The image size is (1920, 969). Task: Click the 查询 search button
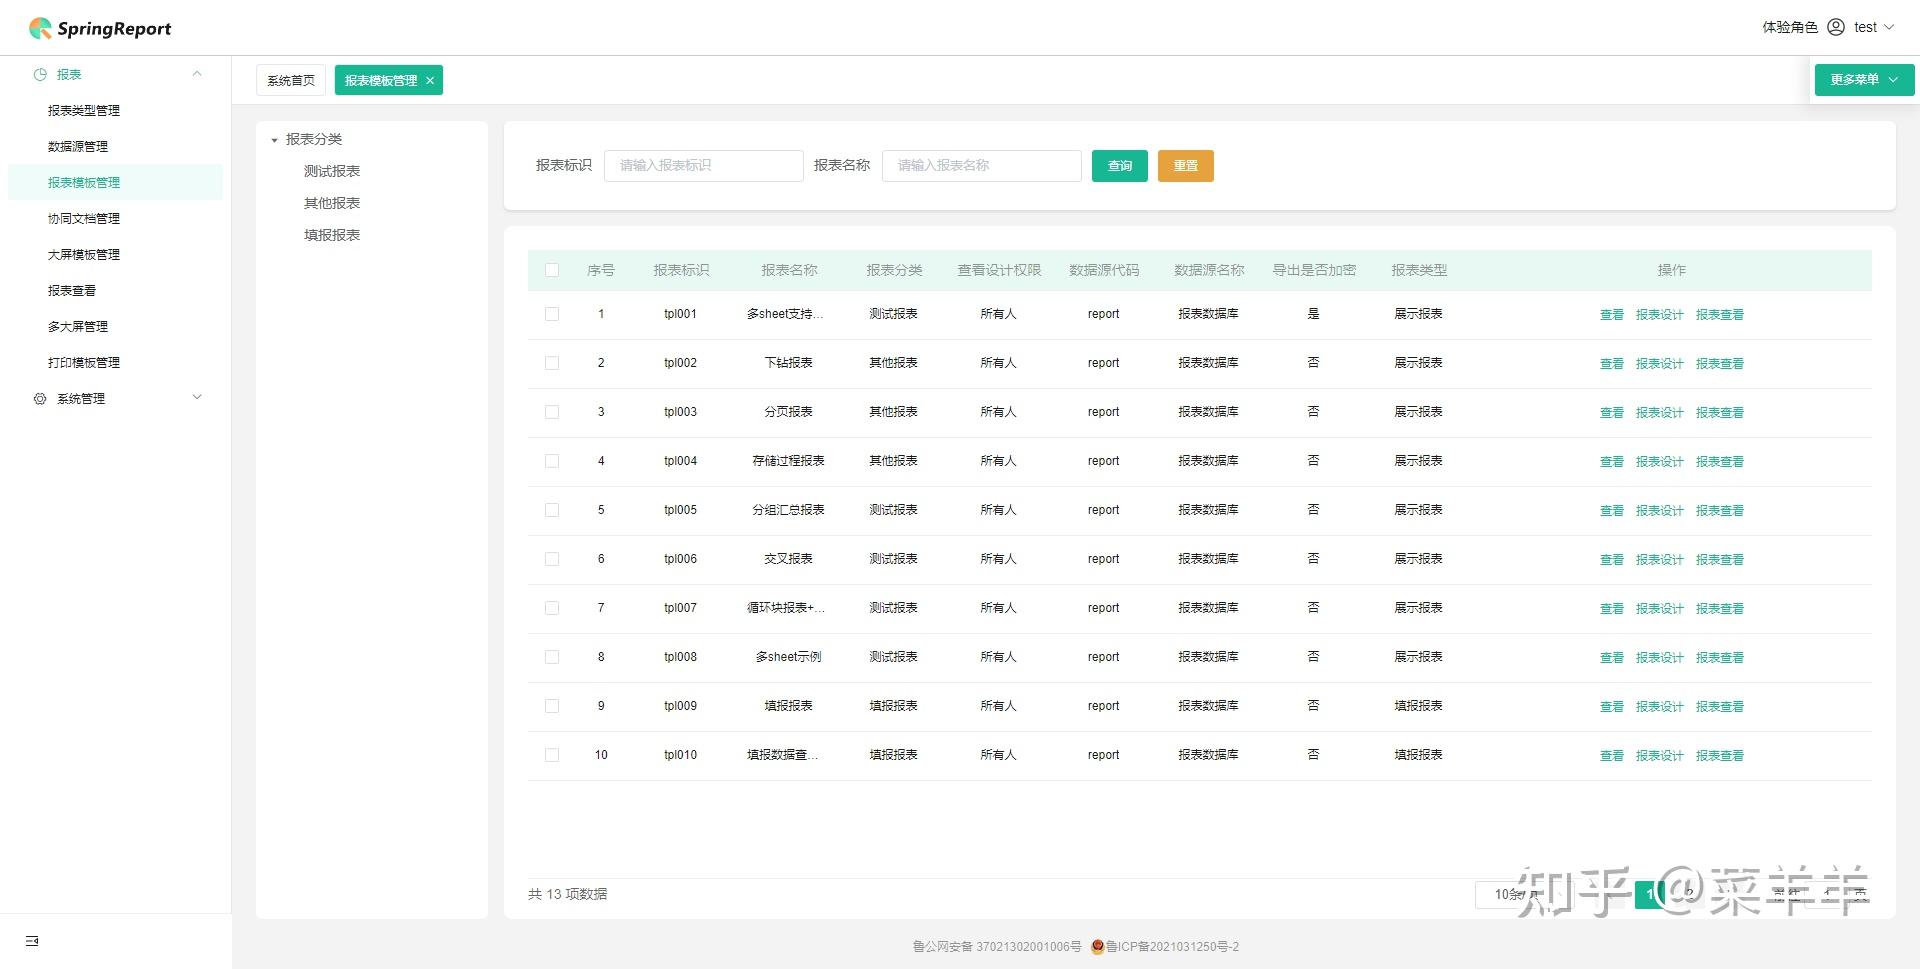click(x=1119, y=166)
